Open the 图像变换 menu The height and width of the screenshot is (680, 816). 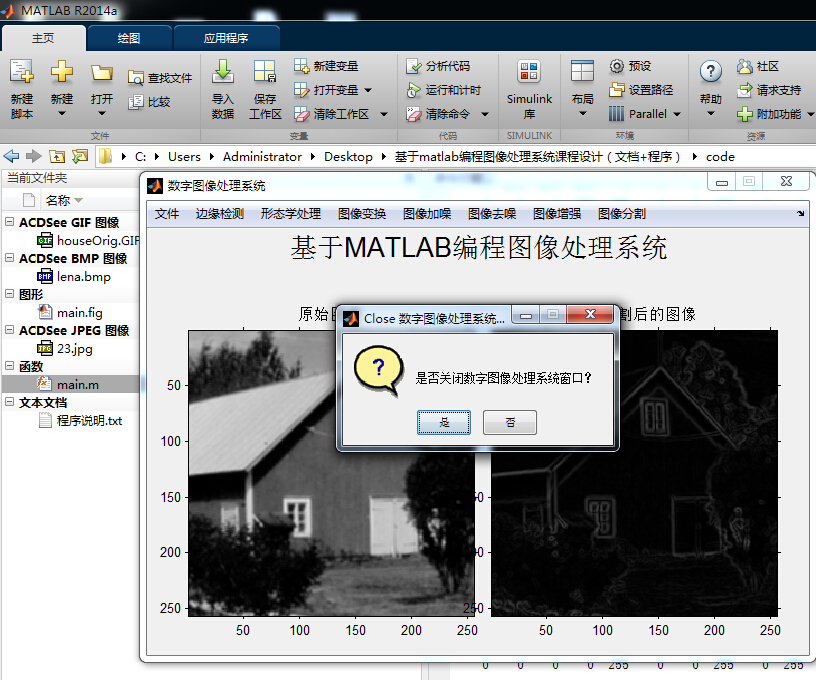click(362, 214)
